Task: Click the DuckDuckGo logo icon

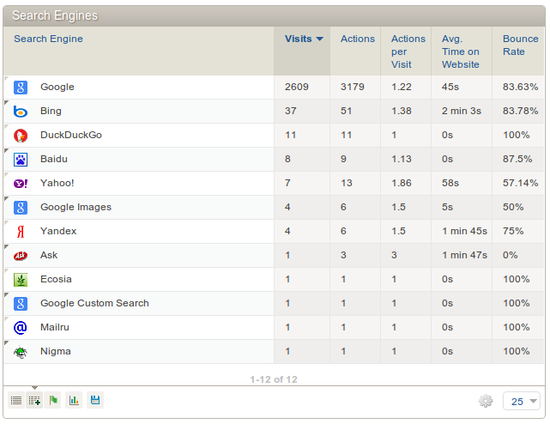Action: point(20,135)
